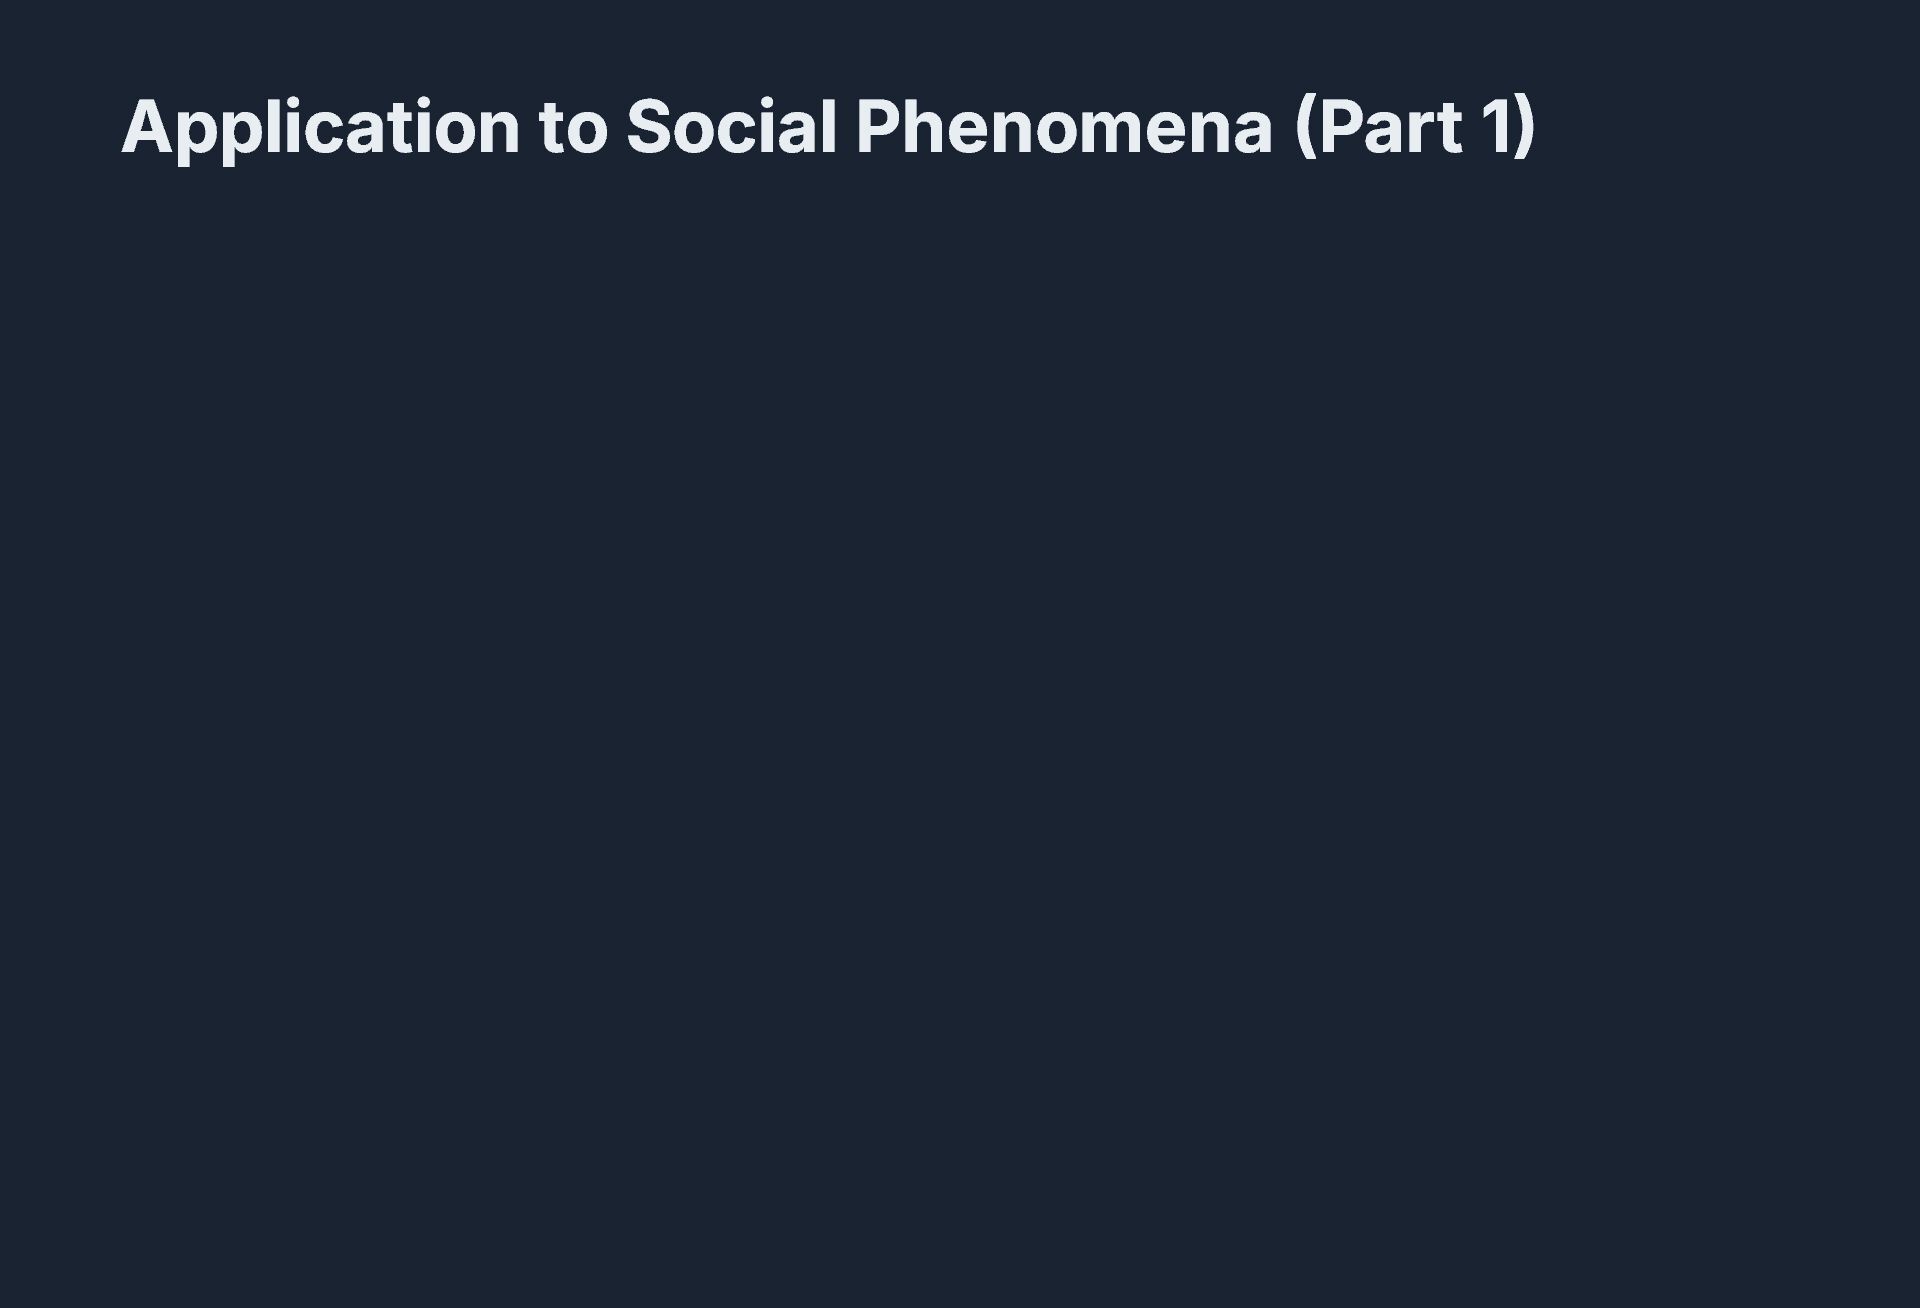Click the final "n" of "Application"
1920x1308 pixels.
[498, 131]
